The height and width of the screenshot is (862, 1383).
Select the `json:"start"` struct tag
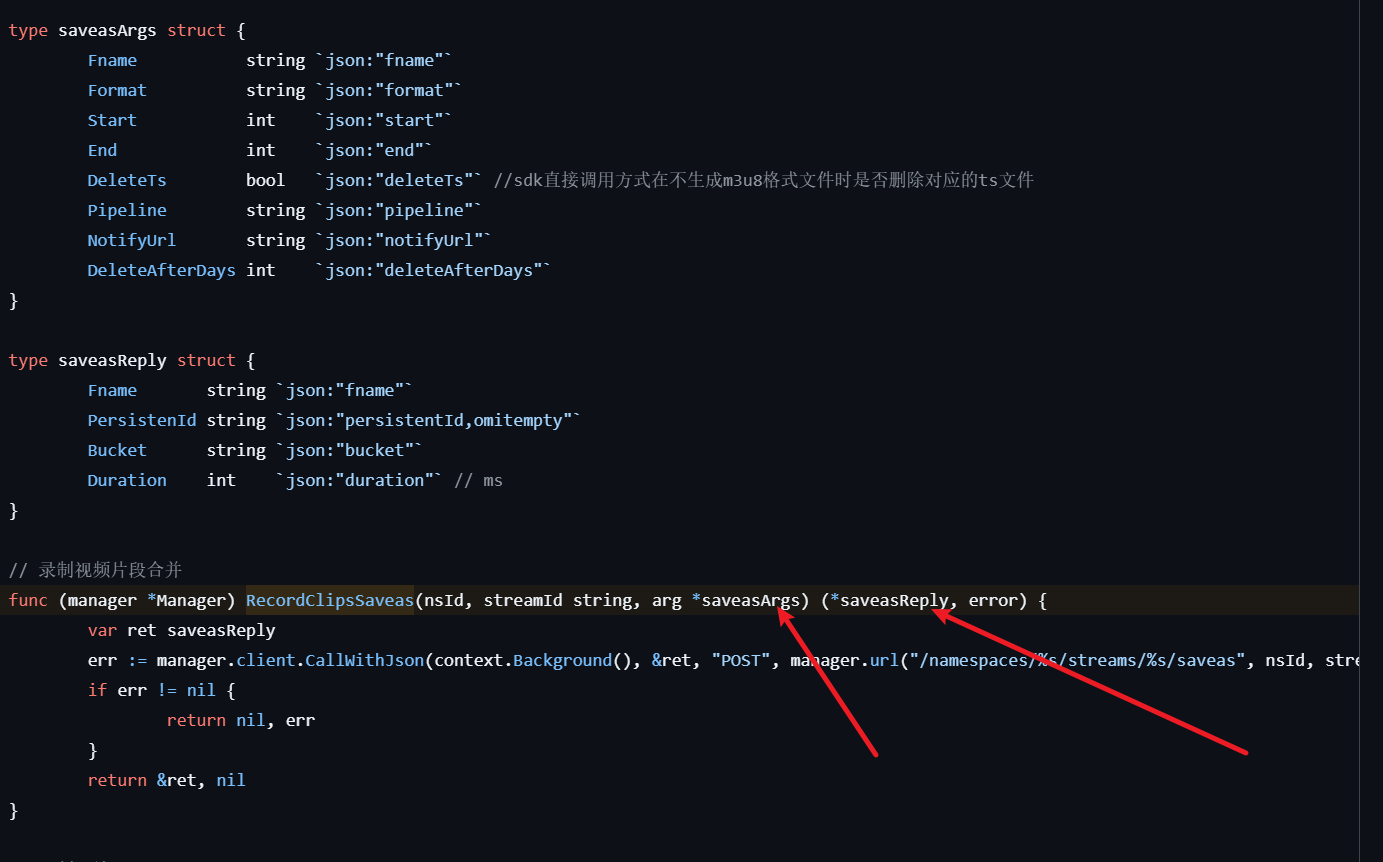tap(384, 120)
